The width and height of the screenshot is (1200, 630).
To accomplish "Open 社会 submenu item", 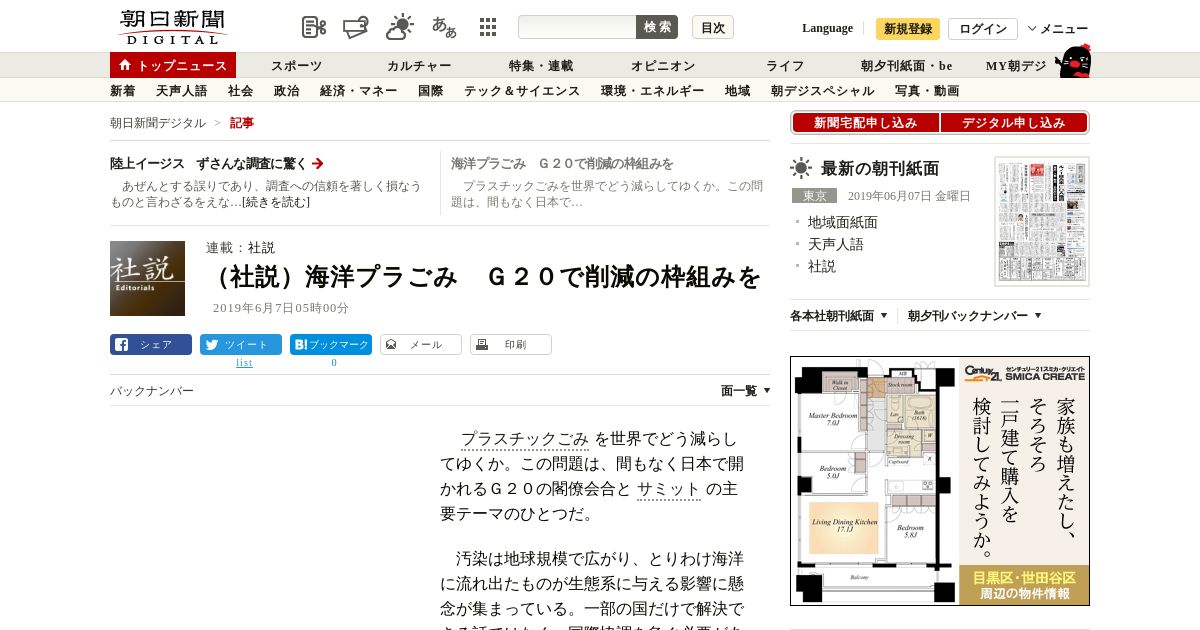I will pyautogui.click(x=241, y=91).
